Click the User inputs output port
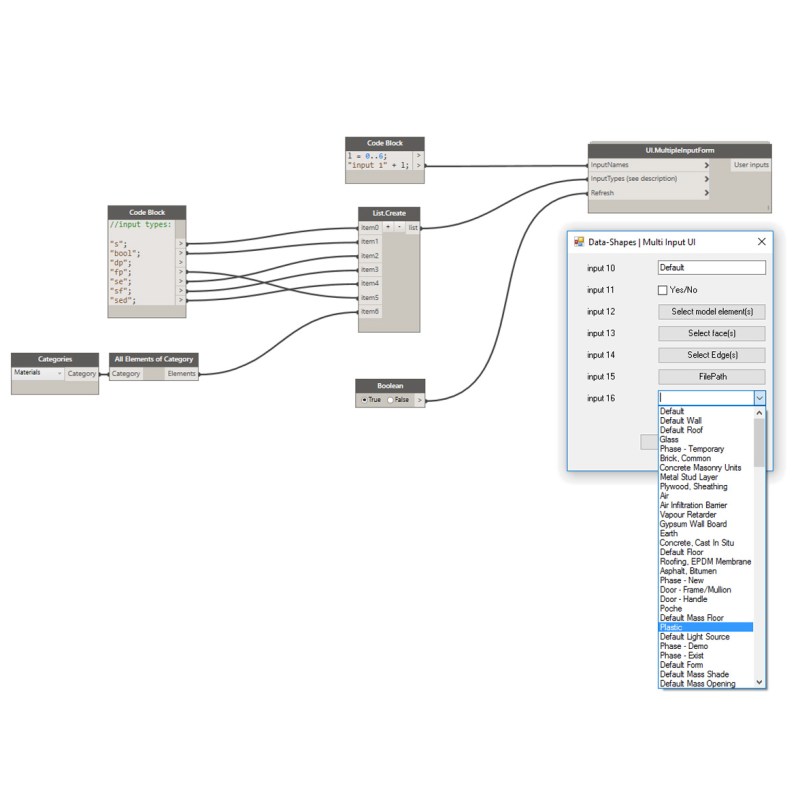Image resolution: width=800 pixels, height=800 pixels. click(x=752, y=164)
